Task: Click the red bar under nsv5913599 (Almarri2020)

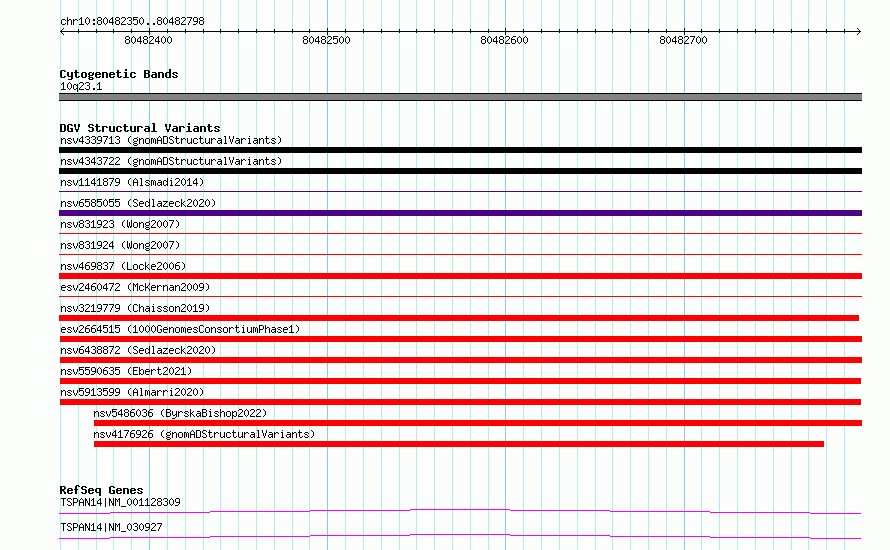Action: point(460,402)
